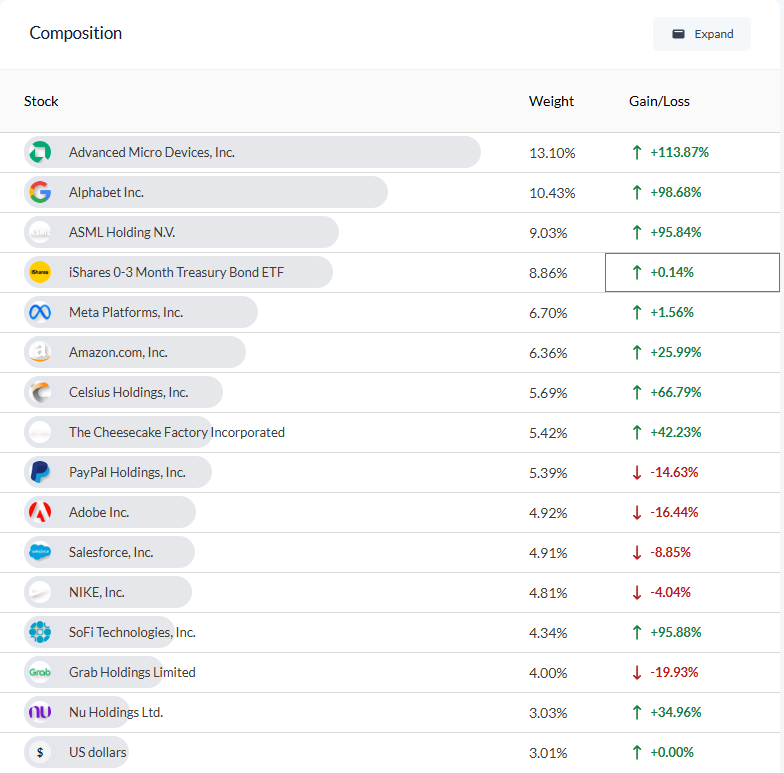
Task: Select Adobe Inc. stock name
Action: coord(99,512)
